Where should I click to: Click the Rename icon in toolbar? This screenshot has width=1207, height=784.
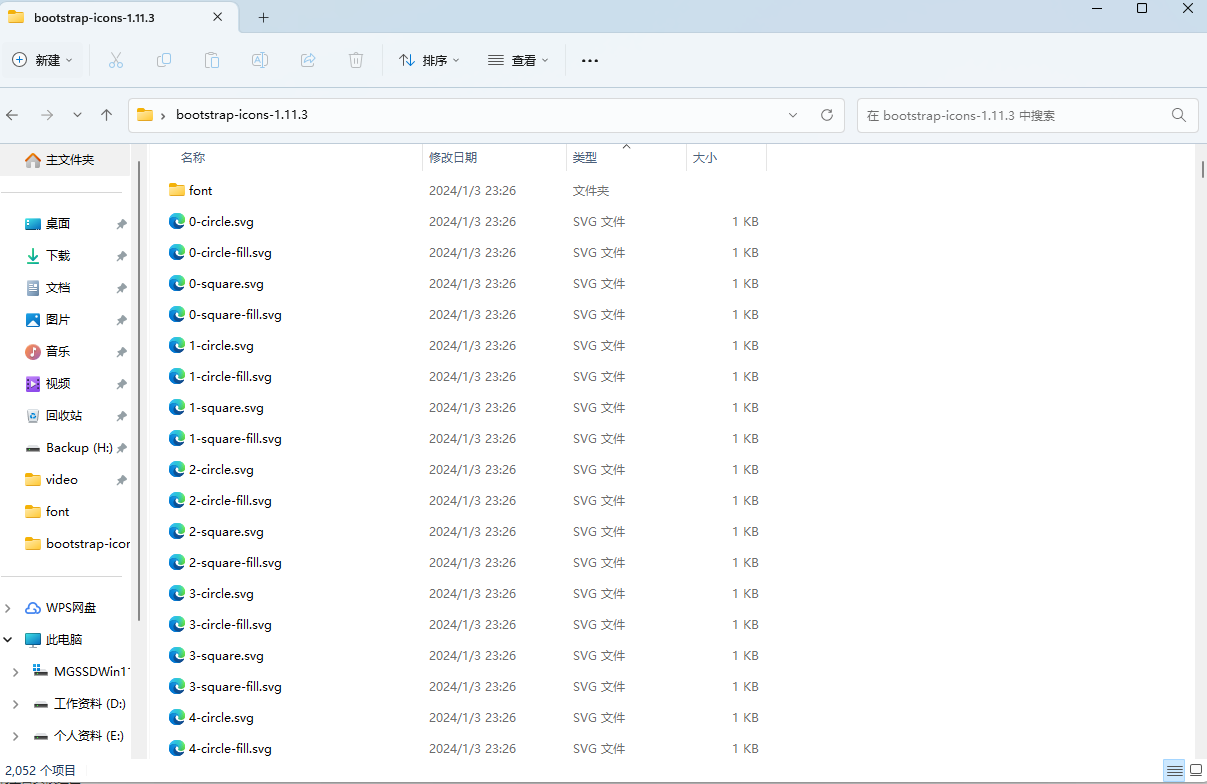(260, 60)
